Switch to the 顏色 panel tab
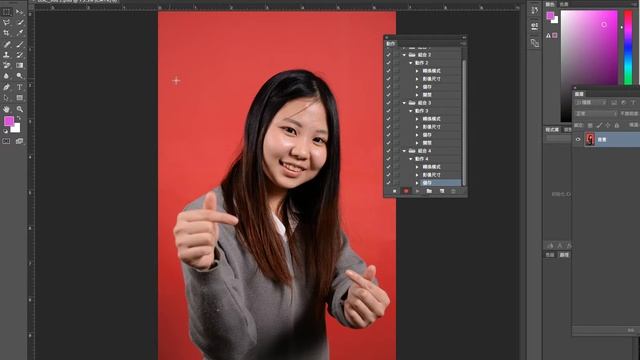 click(x=551, y=4)
